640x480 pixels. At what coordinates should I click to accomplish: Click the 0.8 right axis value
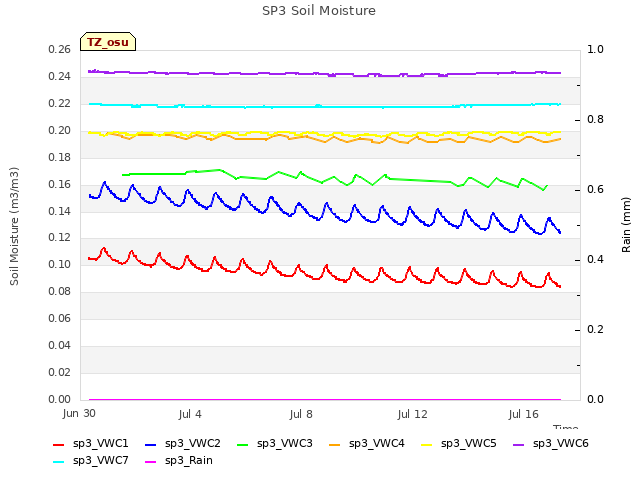pyautogui.click(x=595, y=120)
